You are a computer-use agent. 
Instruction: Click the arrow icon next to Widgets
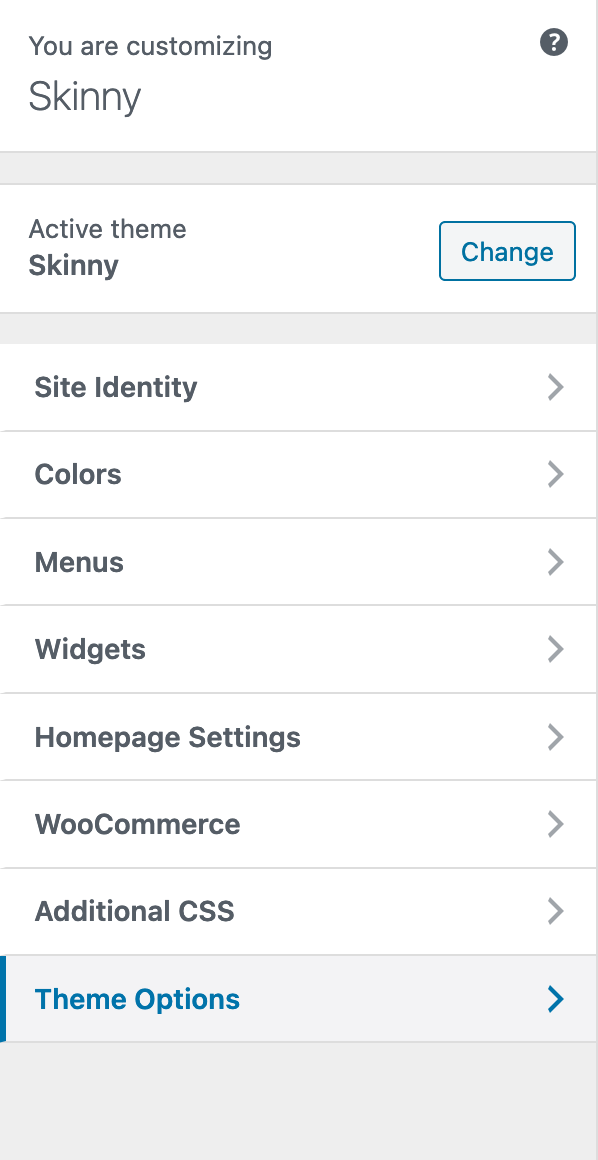pos(555,650)
